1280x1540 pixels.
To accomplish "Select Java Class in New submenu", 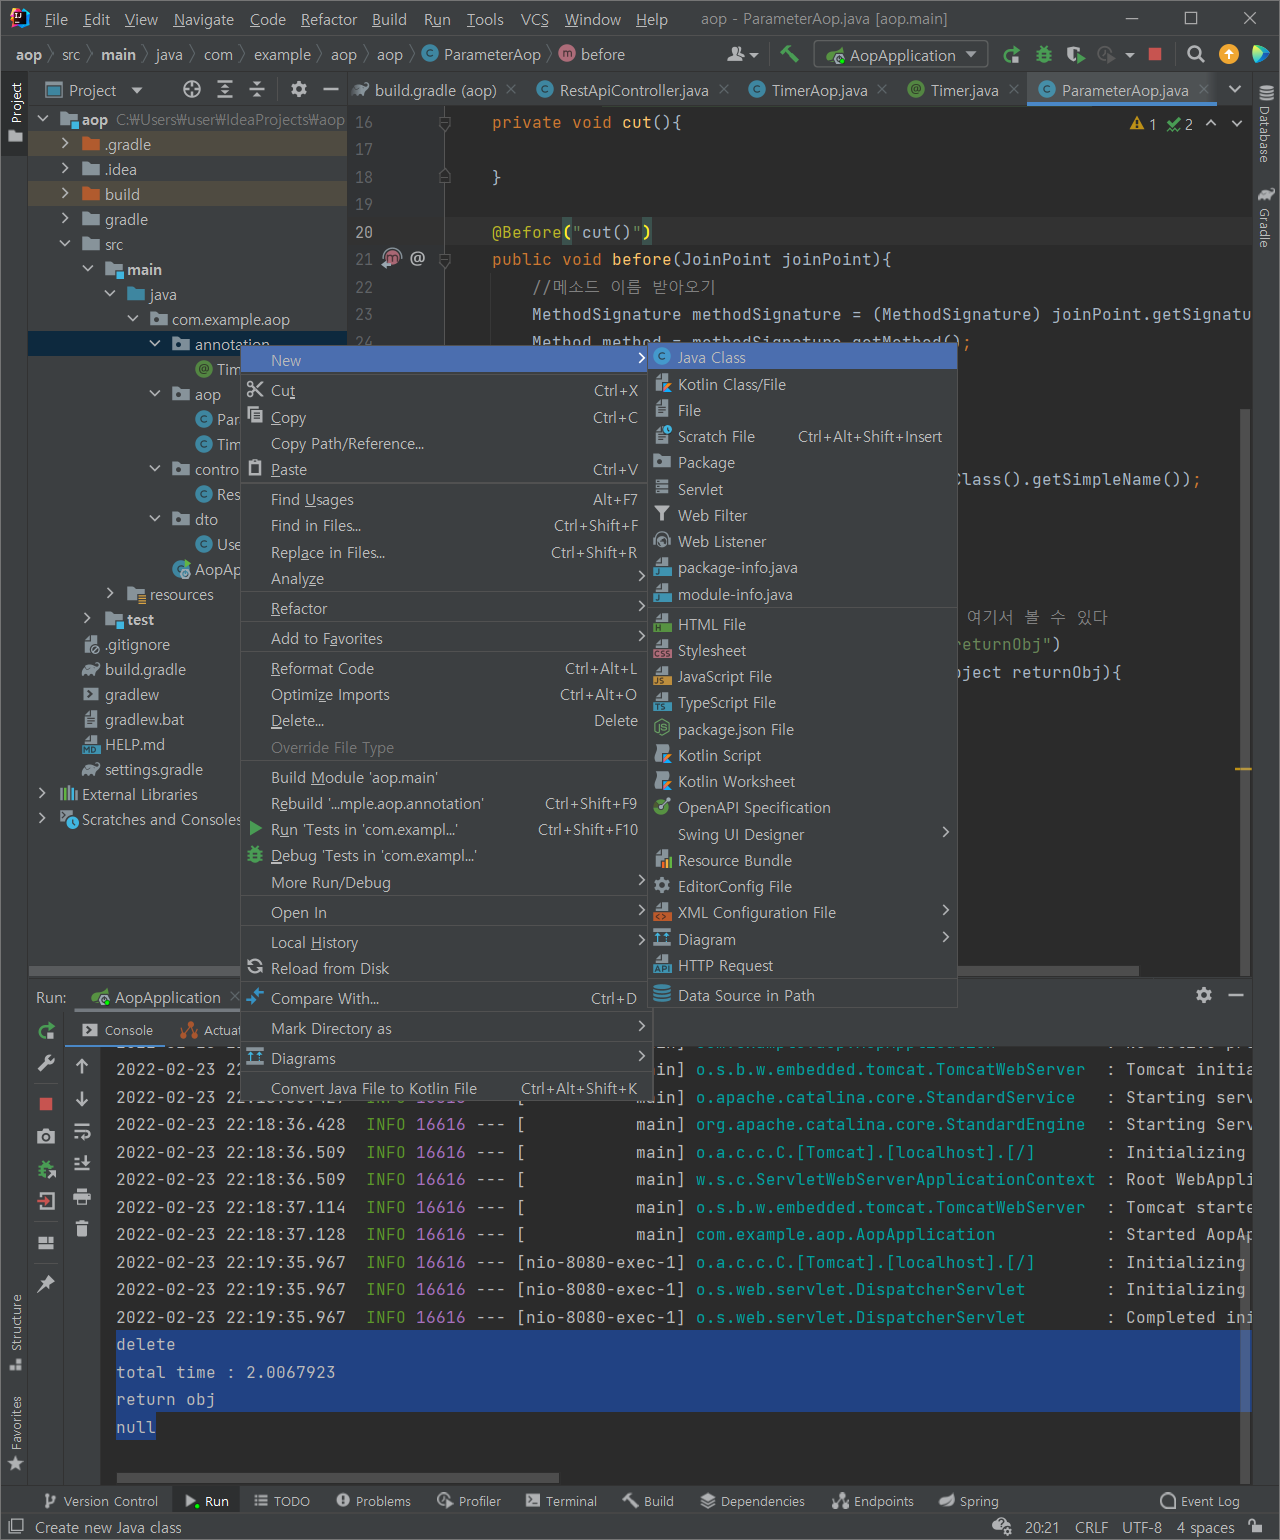I will (x=803, y=357).
